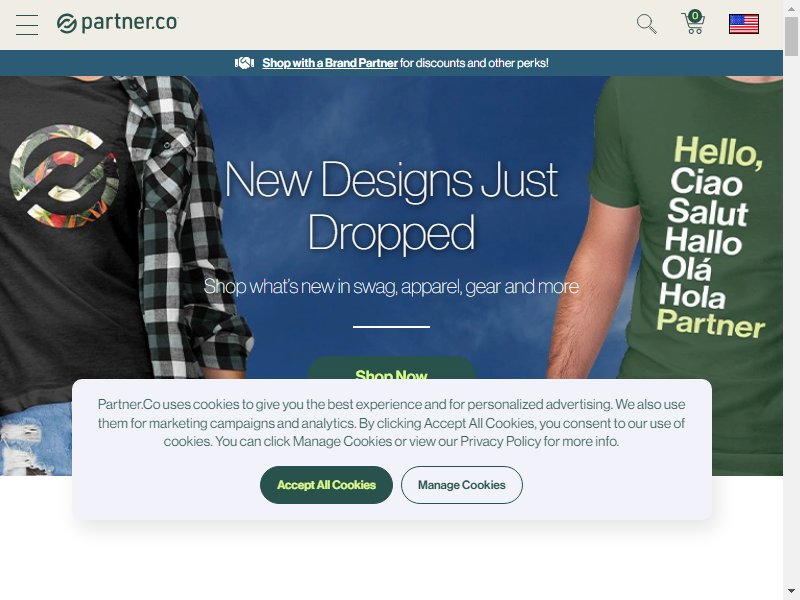Open Manage Cookies settings

[x=462, y=485]
